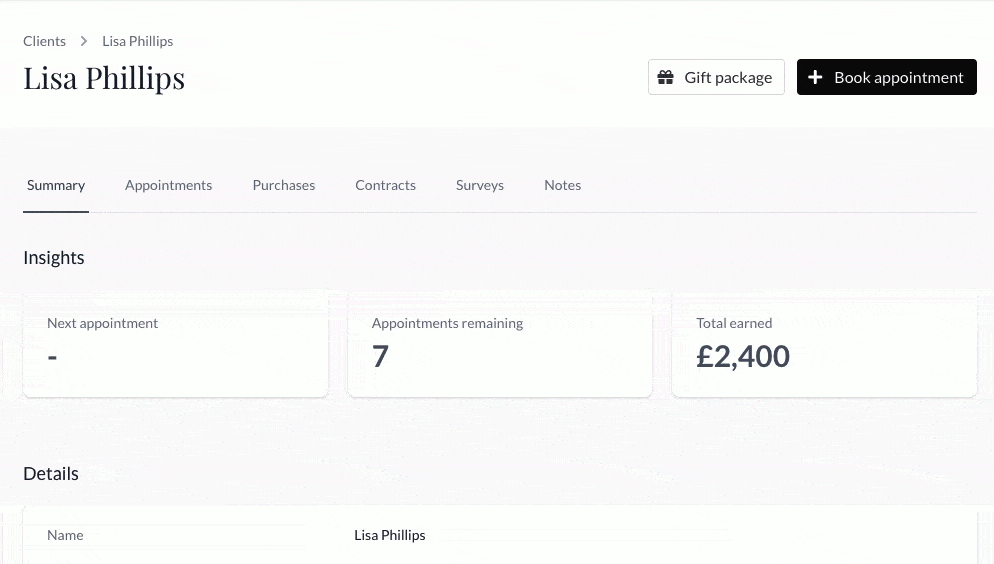Click the Lisa Phillips page heading

(x=104, y=78)
